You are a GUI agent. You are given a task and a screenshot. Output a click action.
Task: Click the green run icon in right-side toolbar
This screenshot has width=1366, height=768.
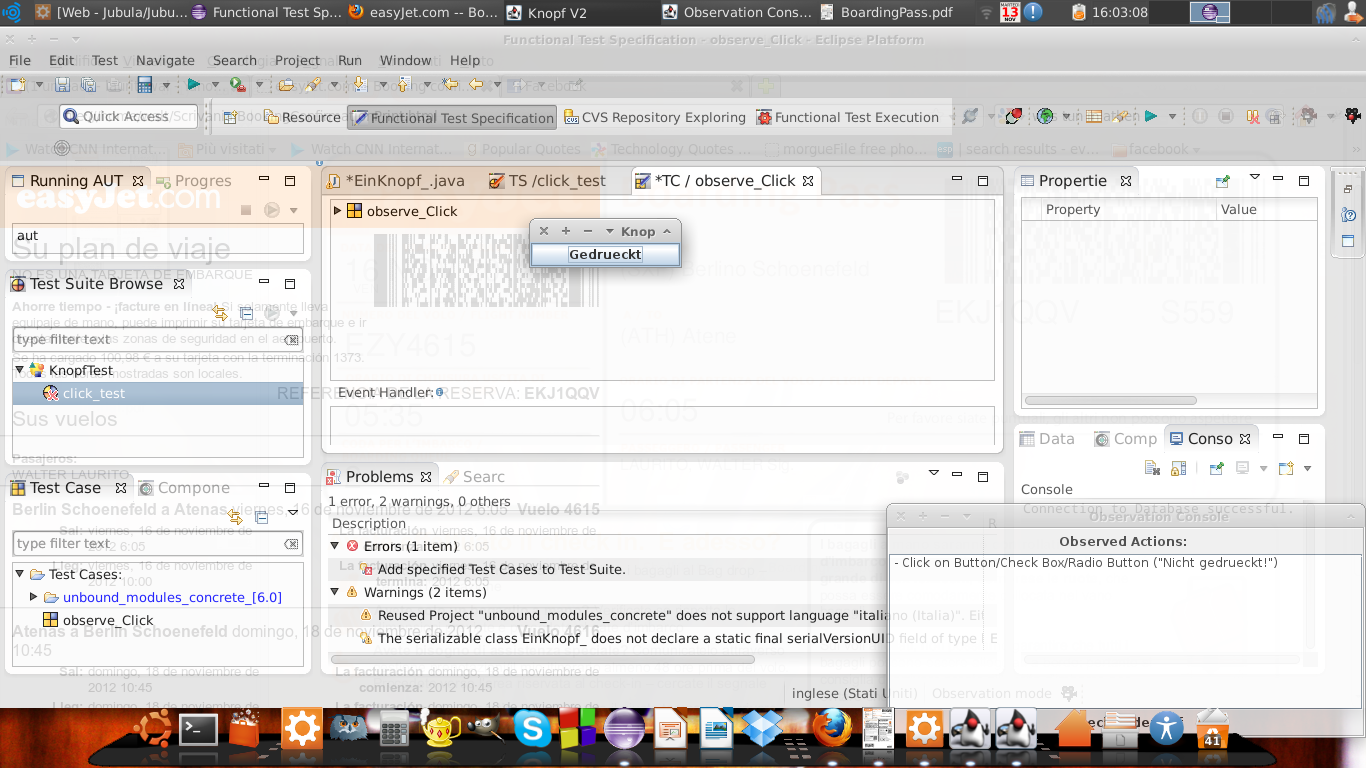pyautogui.click(x=1151, y=117)
